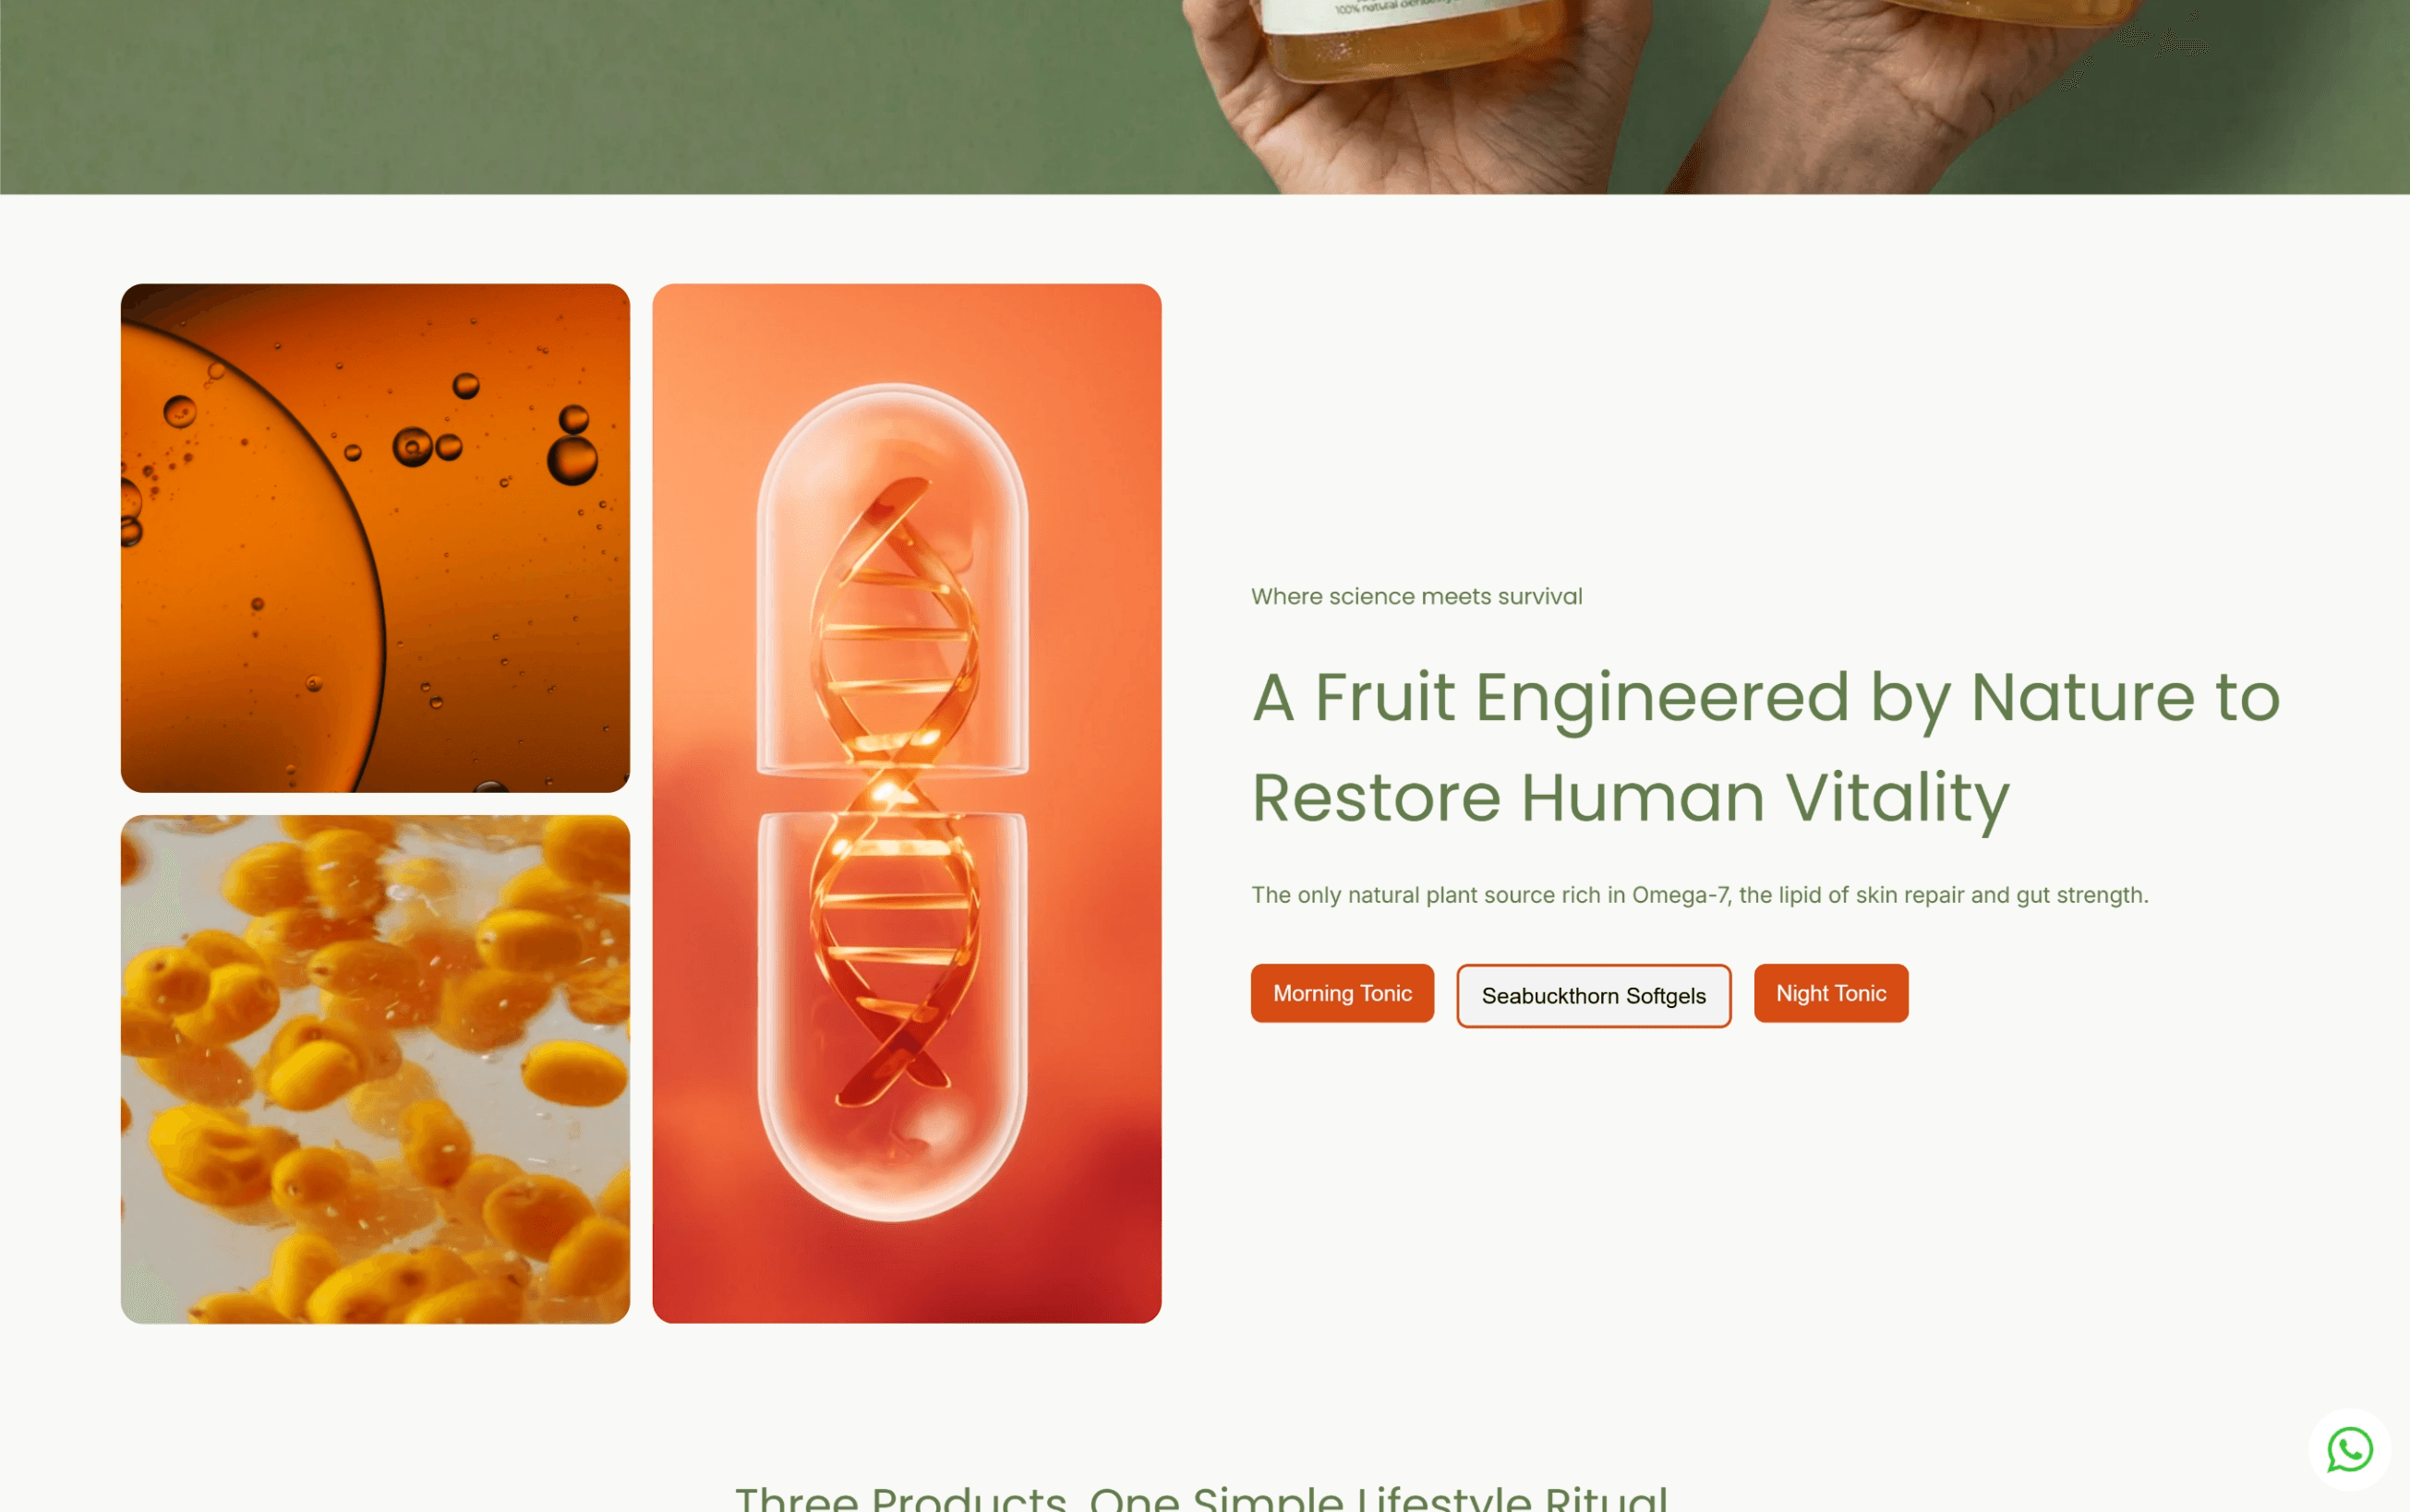
Task: Open the orange oil bubbles image
Action: (375, 538)
